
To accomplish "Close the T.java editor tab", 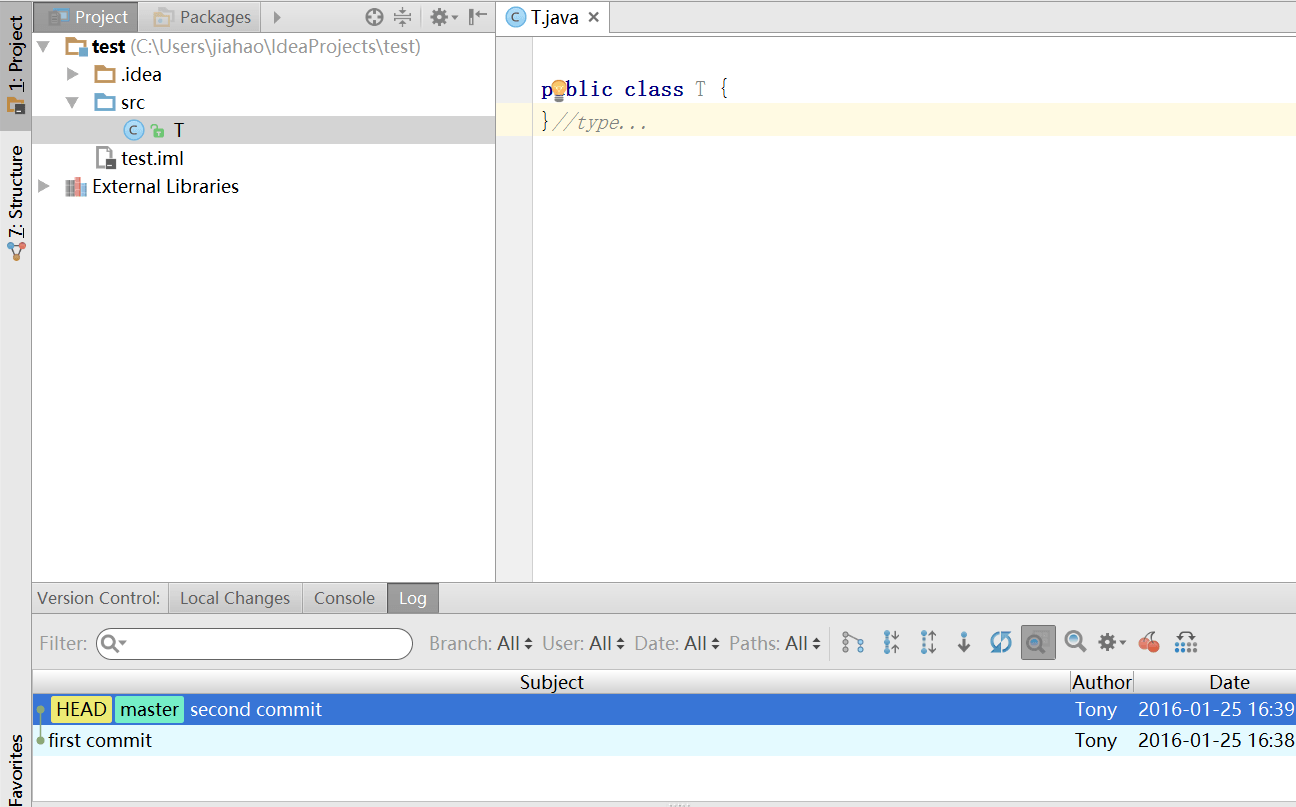I will pos(594,17).
